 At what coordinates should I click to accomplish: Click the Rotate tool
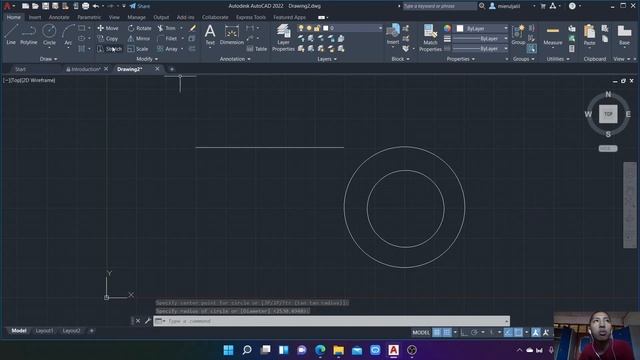click(139, 28)
